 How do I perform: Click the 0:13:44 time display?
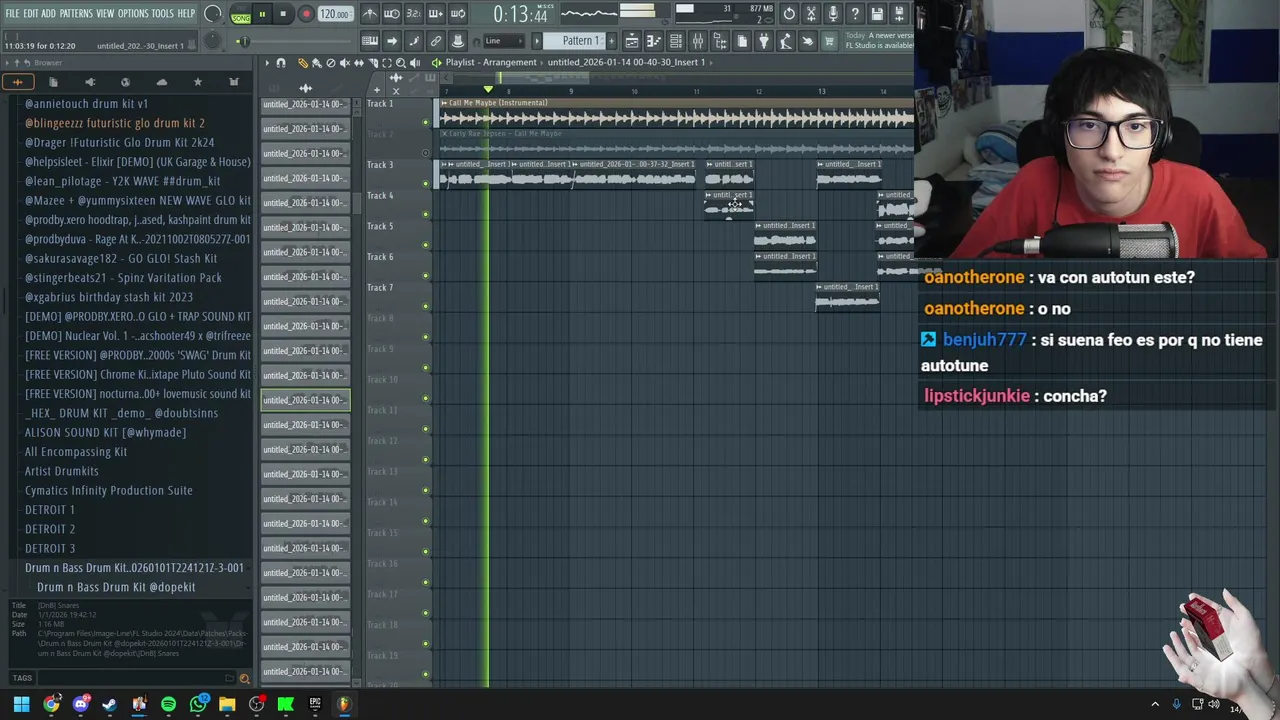(522, 15)
